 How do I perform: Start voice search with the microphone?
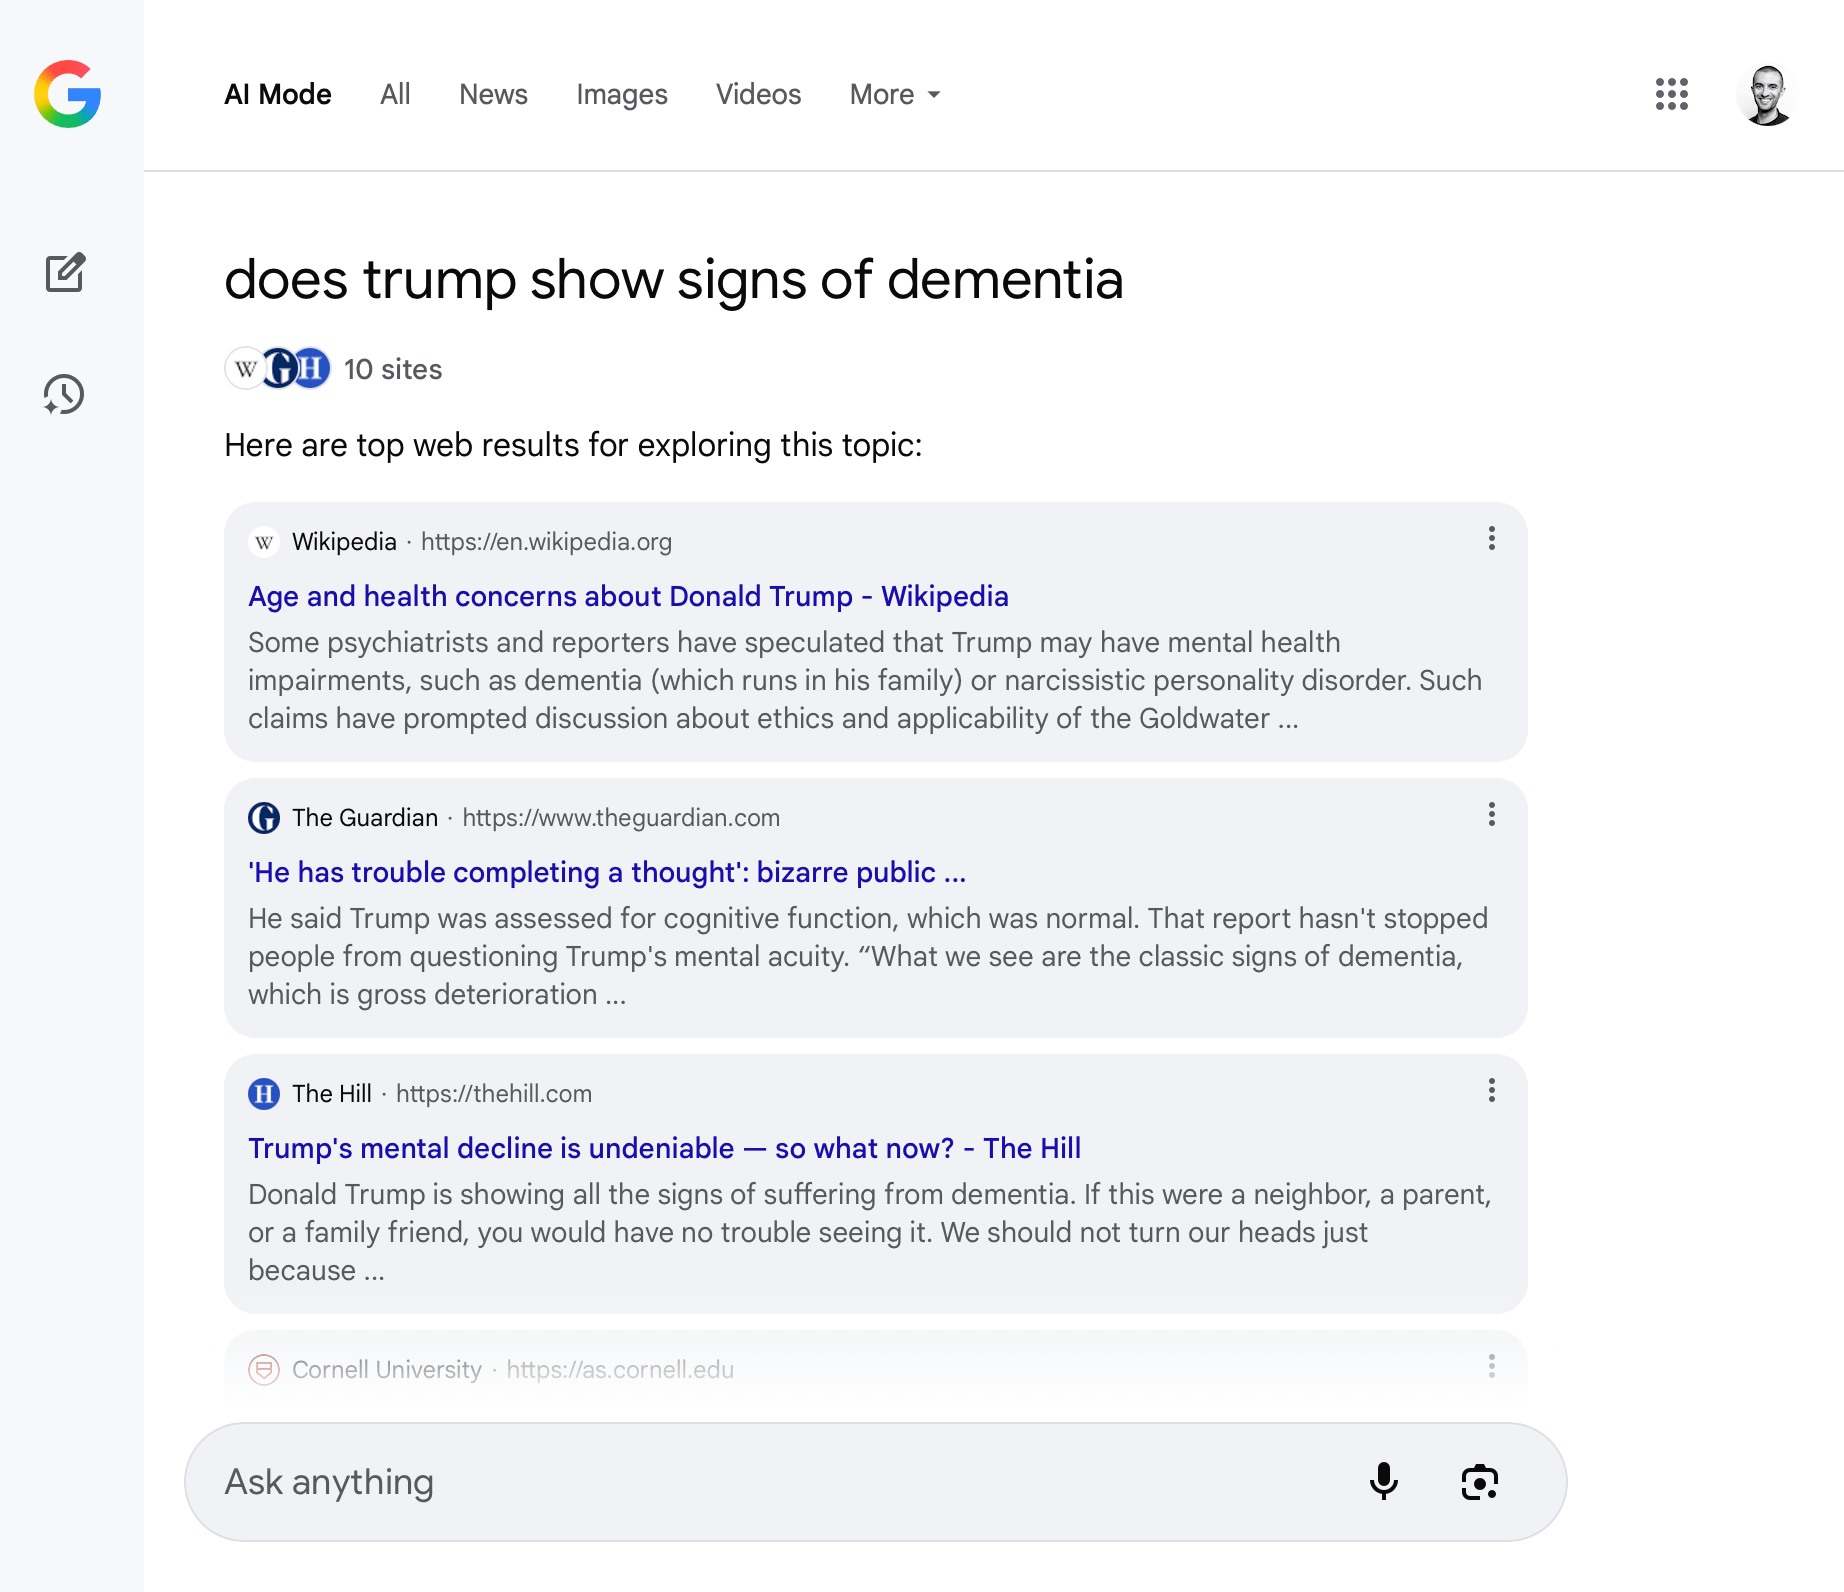pos(1383,1481)
